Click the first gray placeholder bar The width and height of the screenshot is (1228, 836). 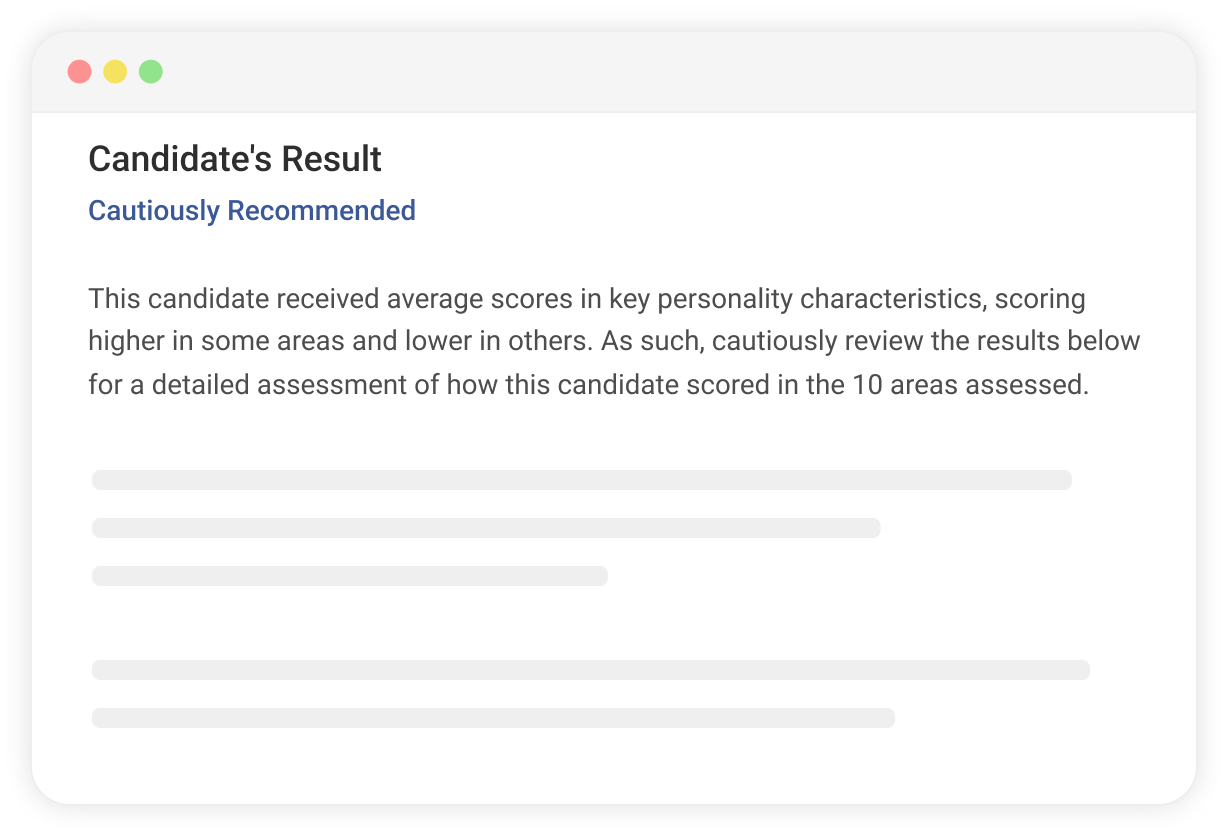tap(581, 480)
